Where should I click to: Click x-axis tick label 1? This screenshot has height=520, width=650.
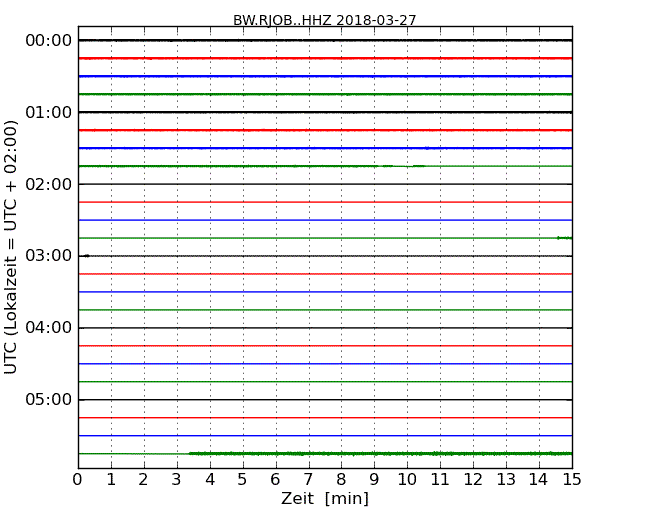coord(111,480)
